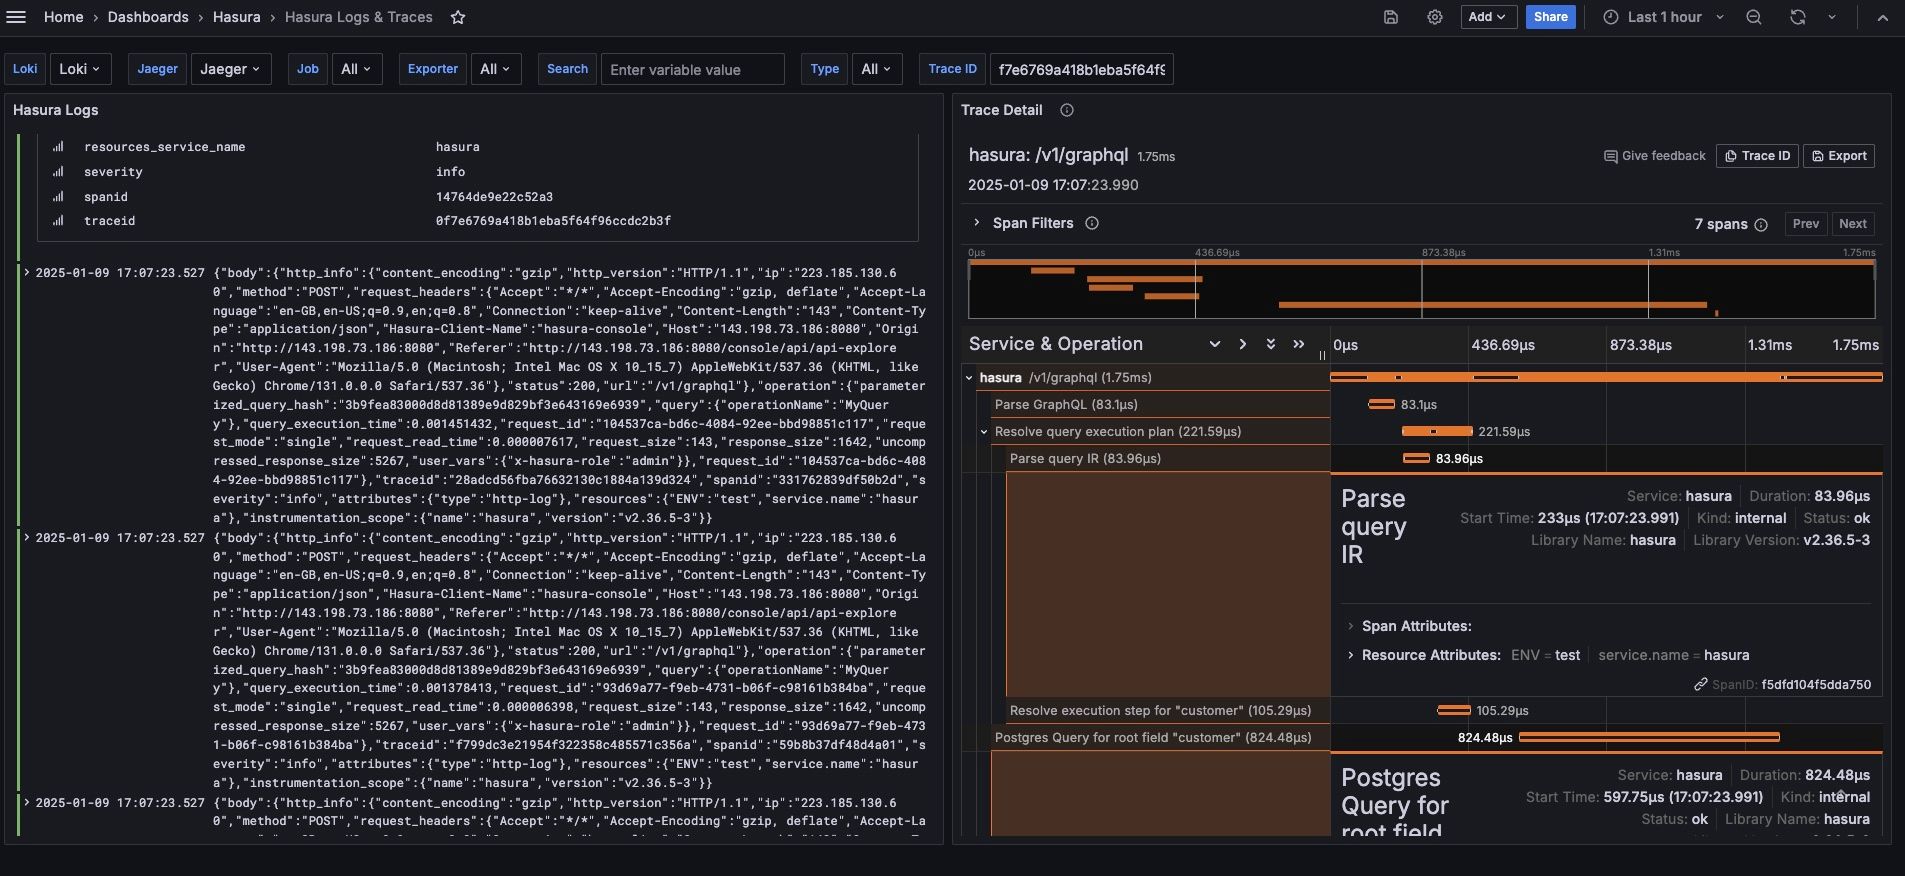Image resolution: width=1905 pixels, height=876 pixels.
Task: Open dashboard settings gear
Action: tap(1434, 17)
